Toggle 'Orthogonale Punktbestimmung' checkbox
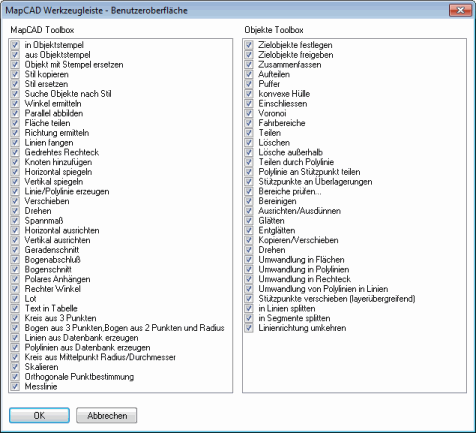The image size is (476, 433). pos(15,377)
